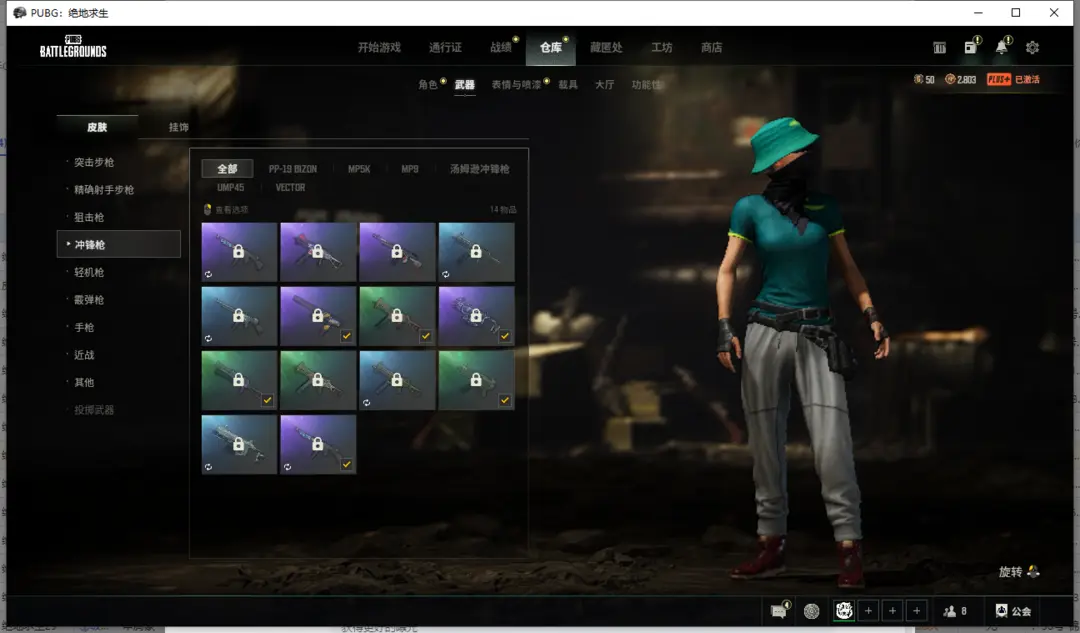Viewport: 1080px width, 633px height.
Task: Select third skin thumbnail in first row
Action: (x=397, y=252)
